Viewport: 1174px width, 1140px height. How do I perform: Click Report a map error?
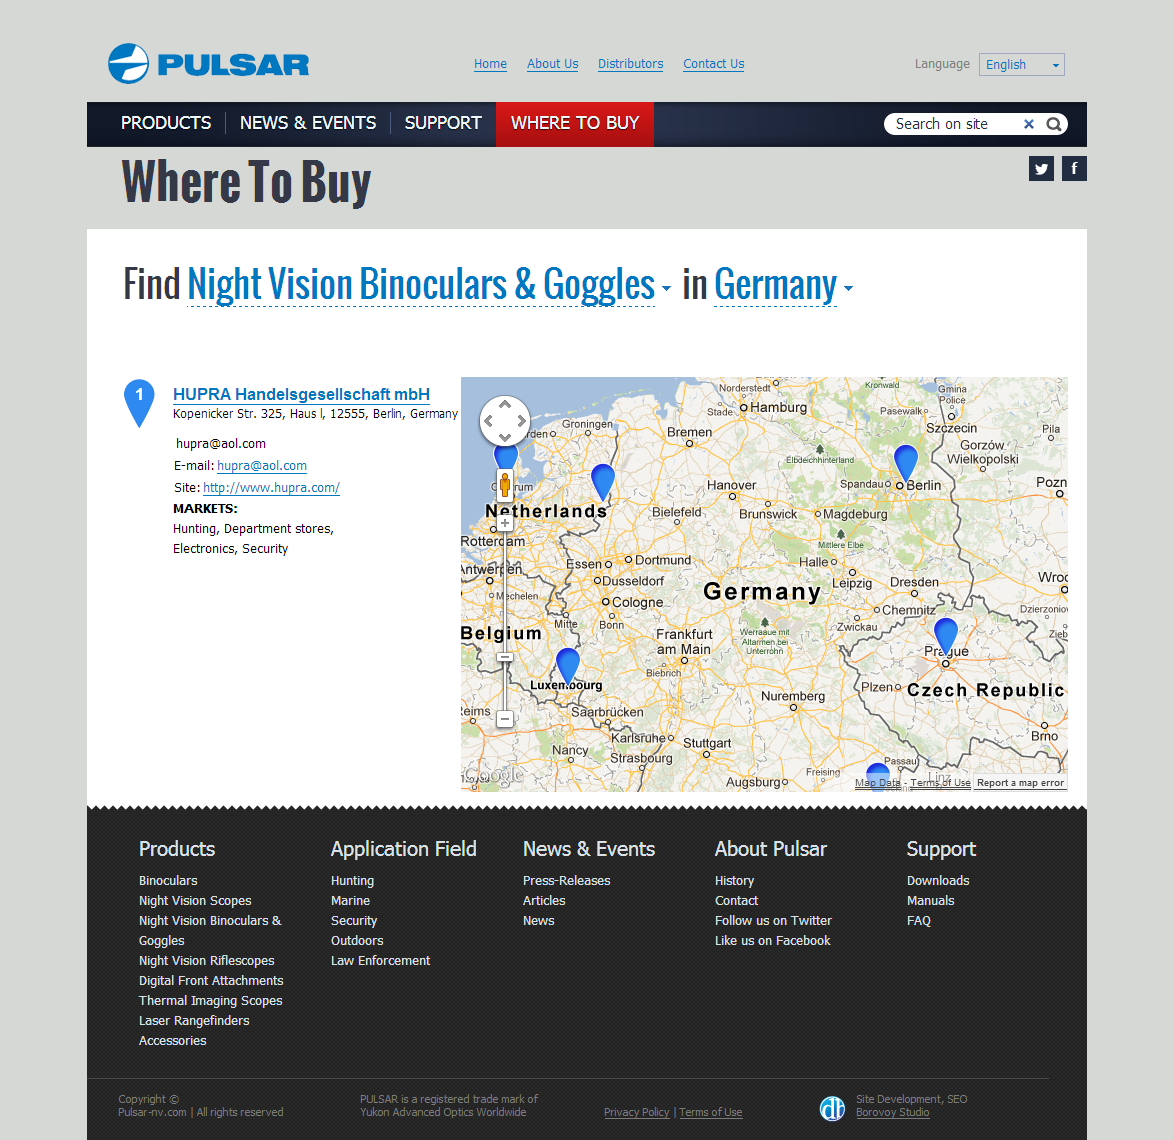1020,783
